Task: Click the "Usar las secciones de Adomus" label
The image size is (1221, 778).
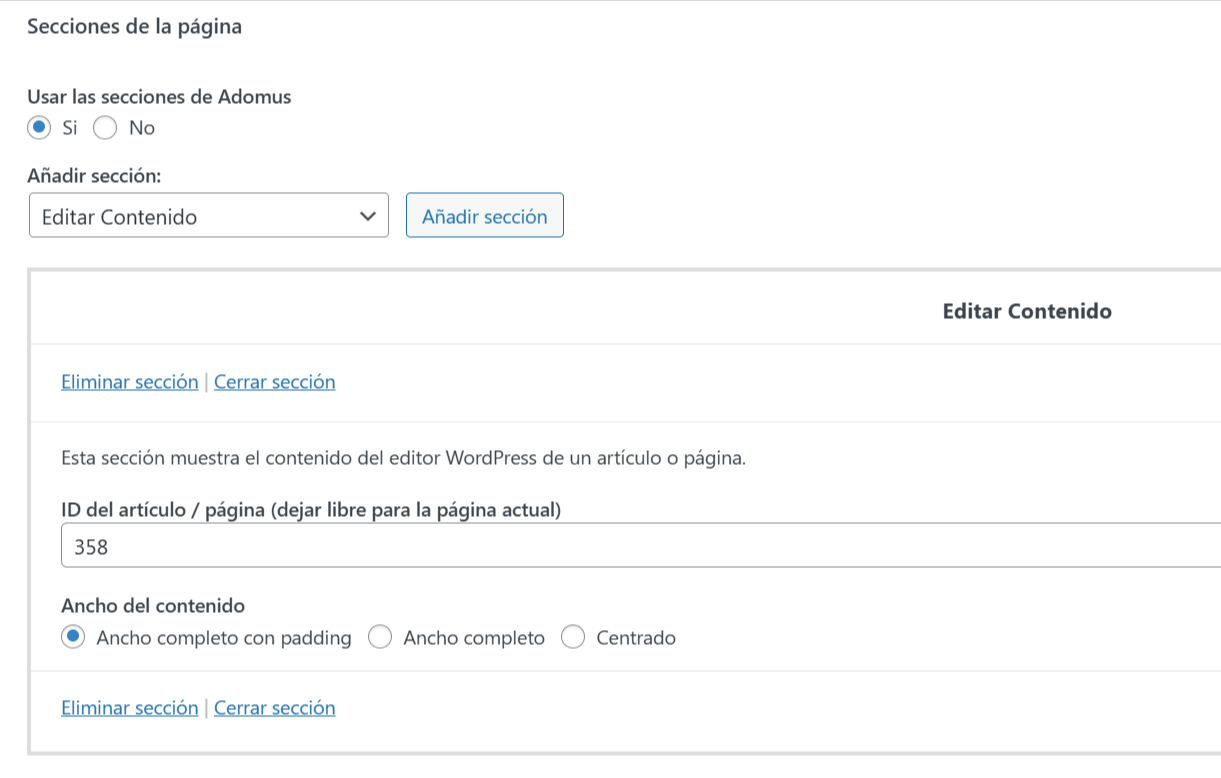Action: coord(159,97)
